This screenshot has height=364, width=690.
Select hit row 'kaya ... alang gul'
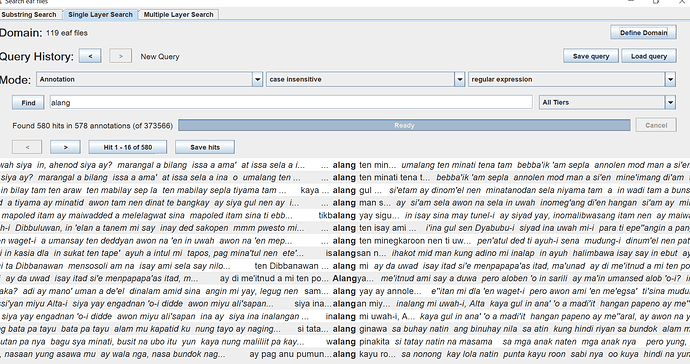tap(345, 190)
